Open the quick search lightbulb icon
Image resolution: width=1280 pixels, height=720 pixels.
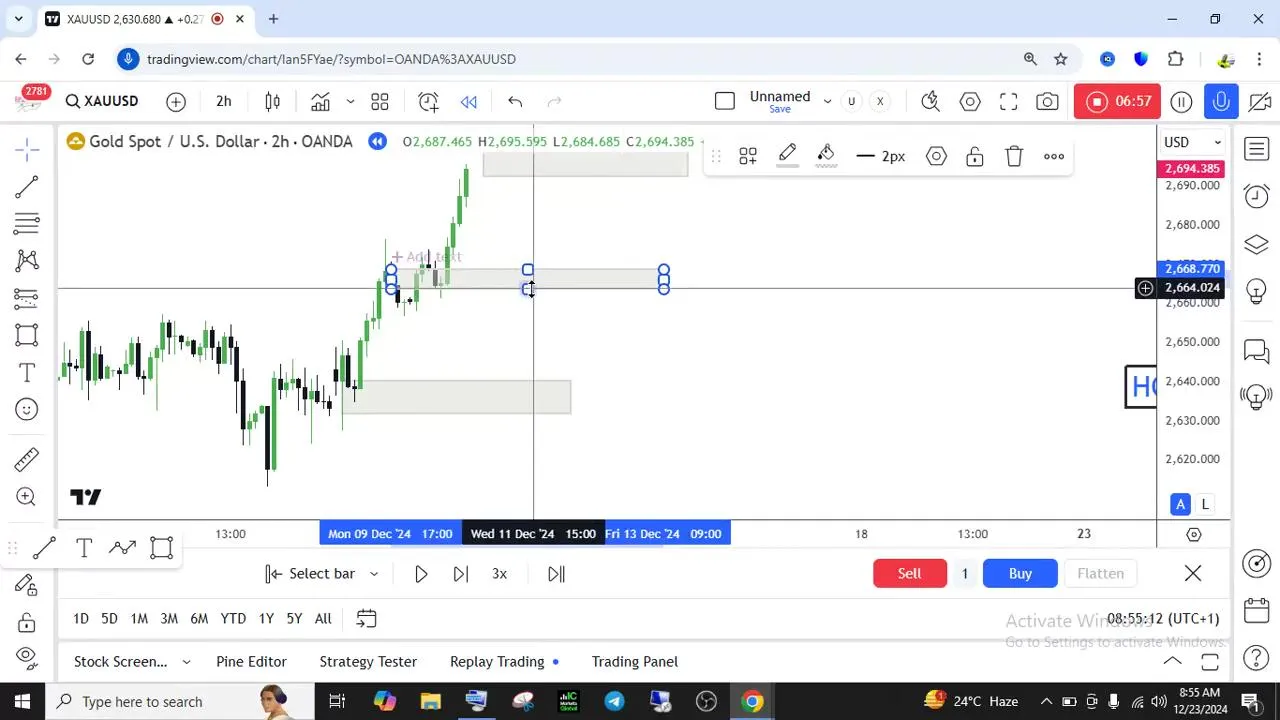(930, 101)
